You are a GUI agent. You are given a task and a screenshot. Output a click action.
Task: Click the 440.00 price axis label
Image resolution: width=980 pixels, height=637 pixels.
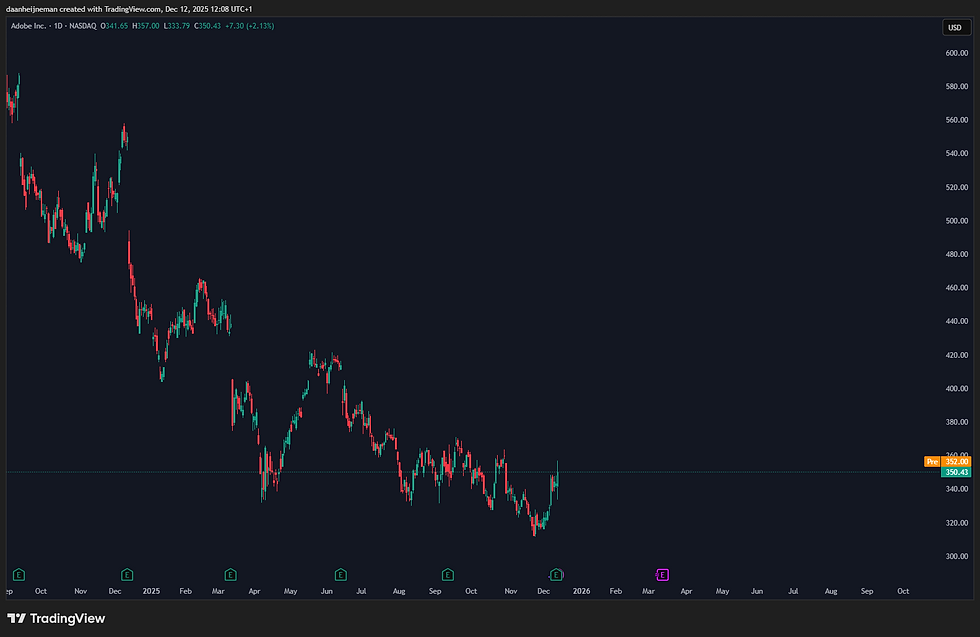point(956,321)
